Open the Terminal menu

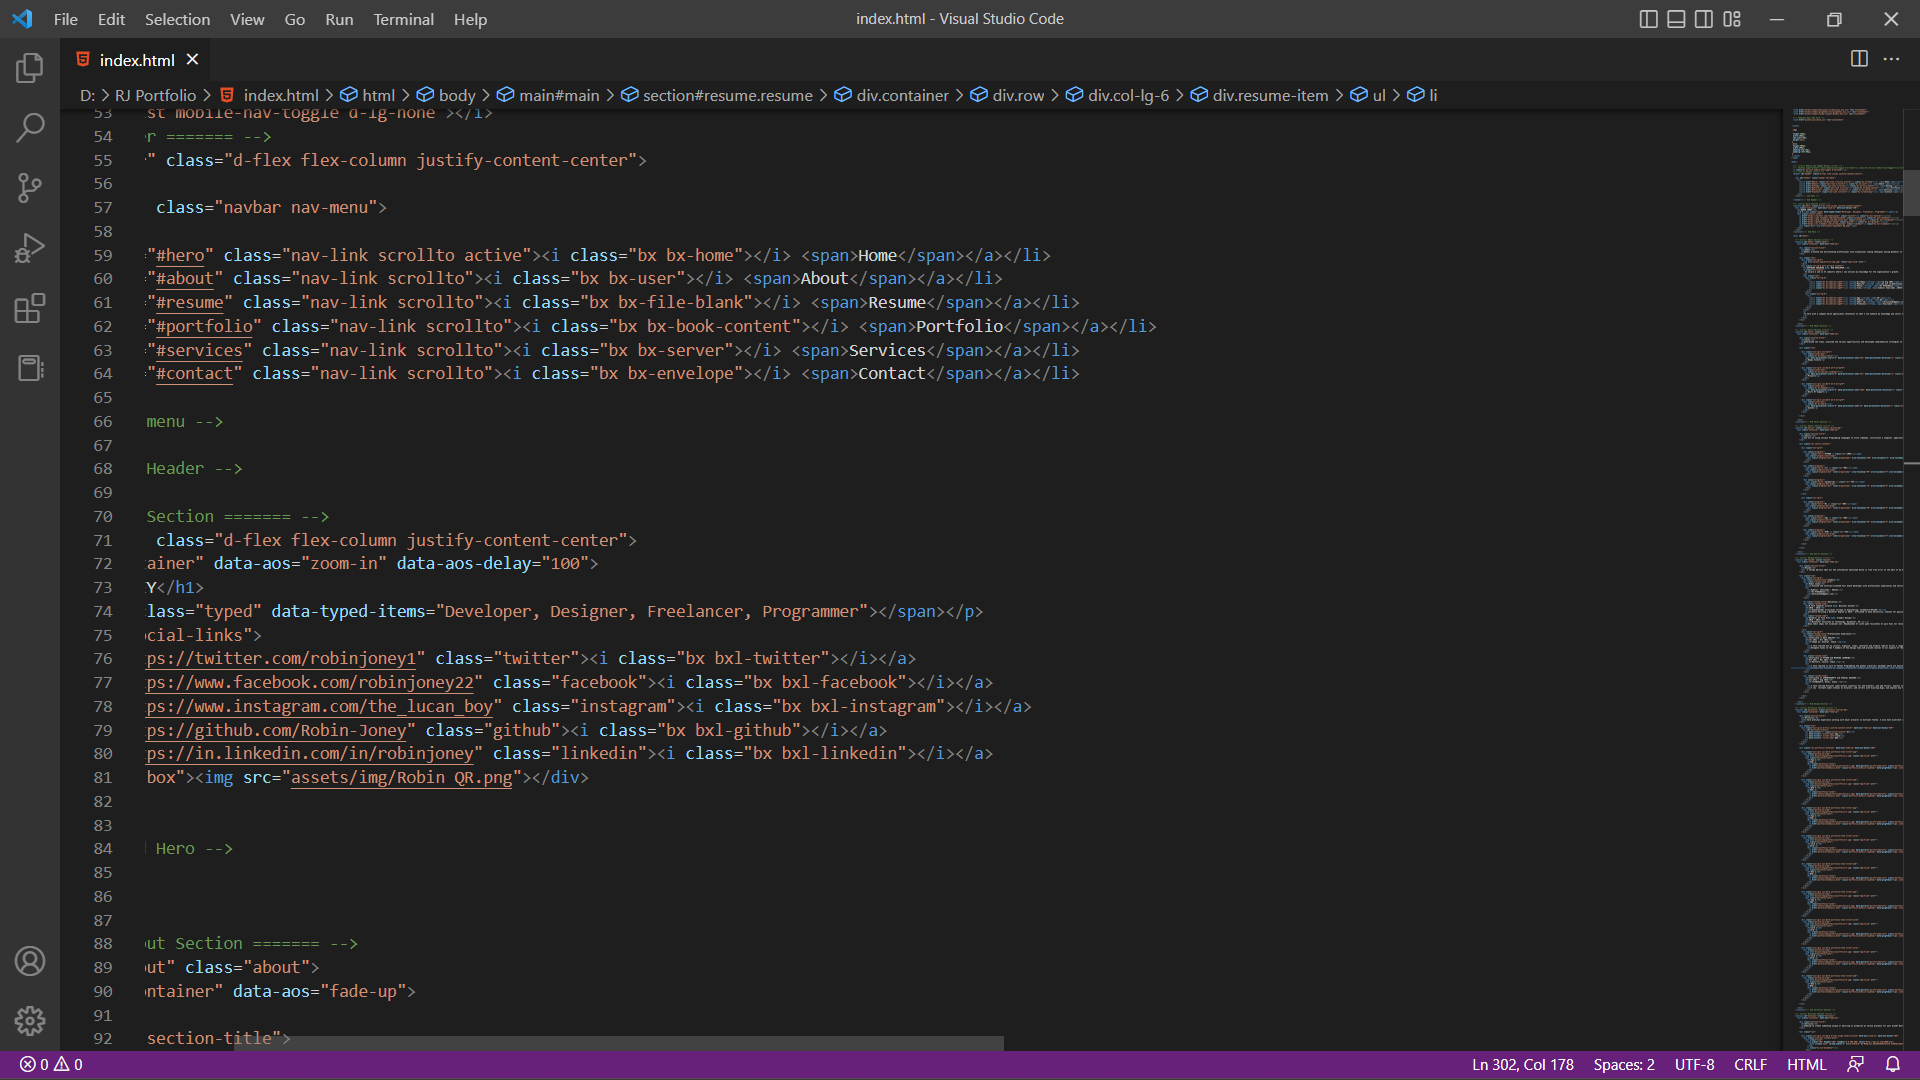pyautogui.click(x=403, y=19)
